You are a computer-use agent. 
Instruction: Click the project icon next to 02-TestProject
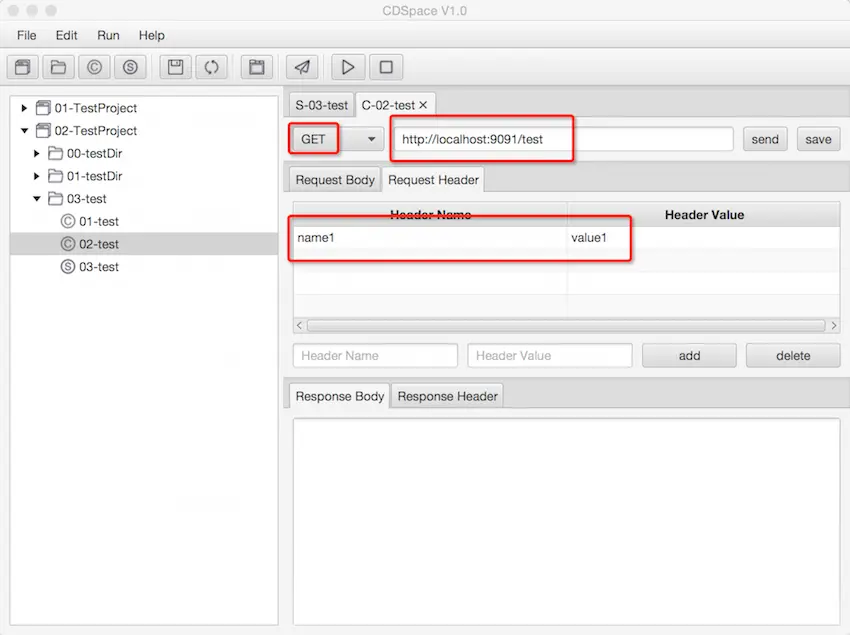coord(43,131)
